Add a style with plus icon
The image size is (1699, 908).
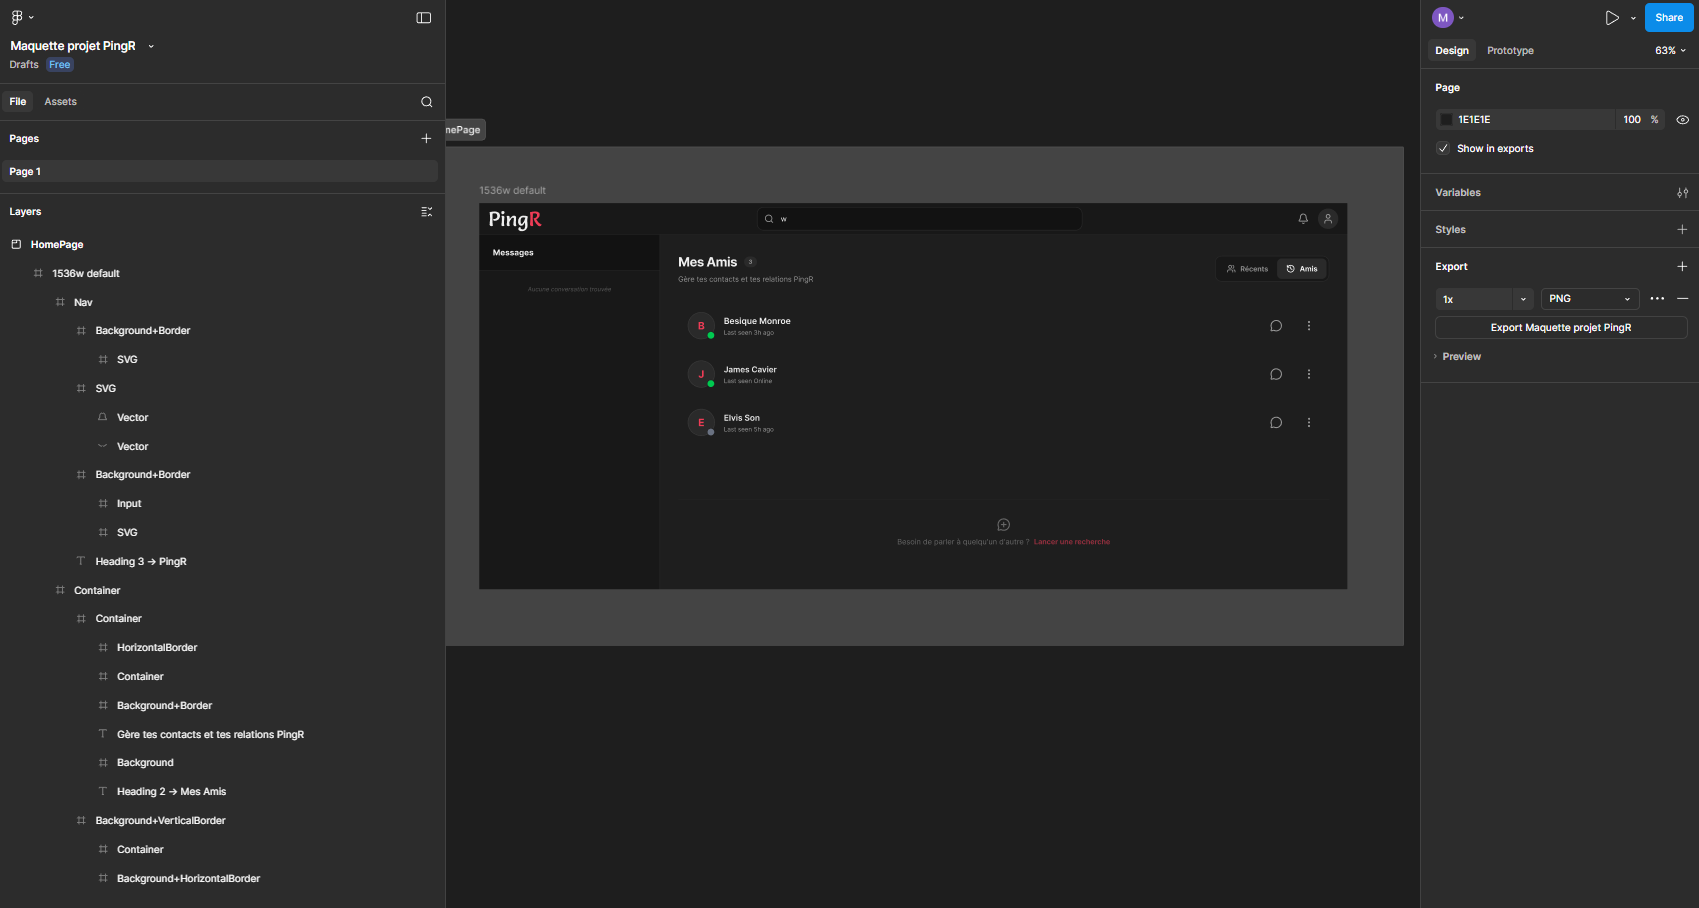(1682, 230)
